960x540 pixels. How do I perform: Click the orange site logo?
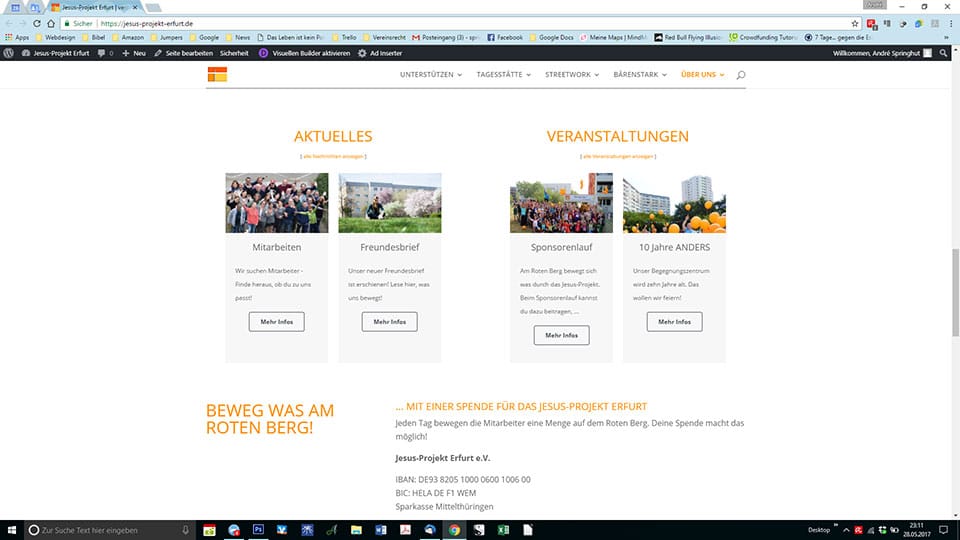pos(217,74)
